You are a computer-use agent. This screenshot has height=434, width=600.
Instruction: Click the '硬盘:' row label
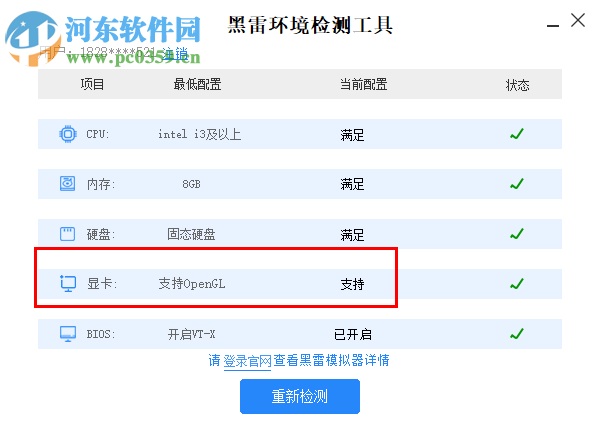pyautogui.click(x=101, y=234)
